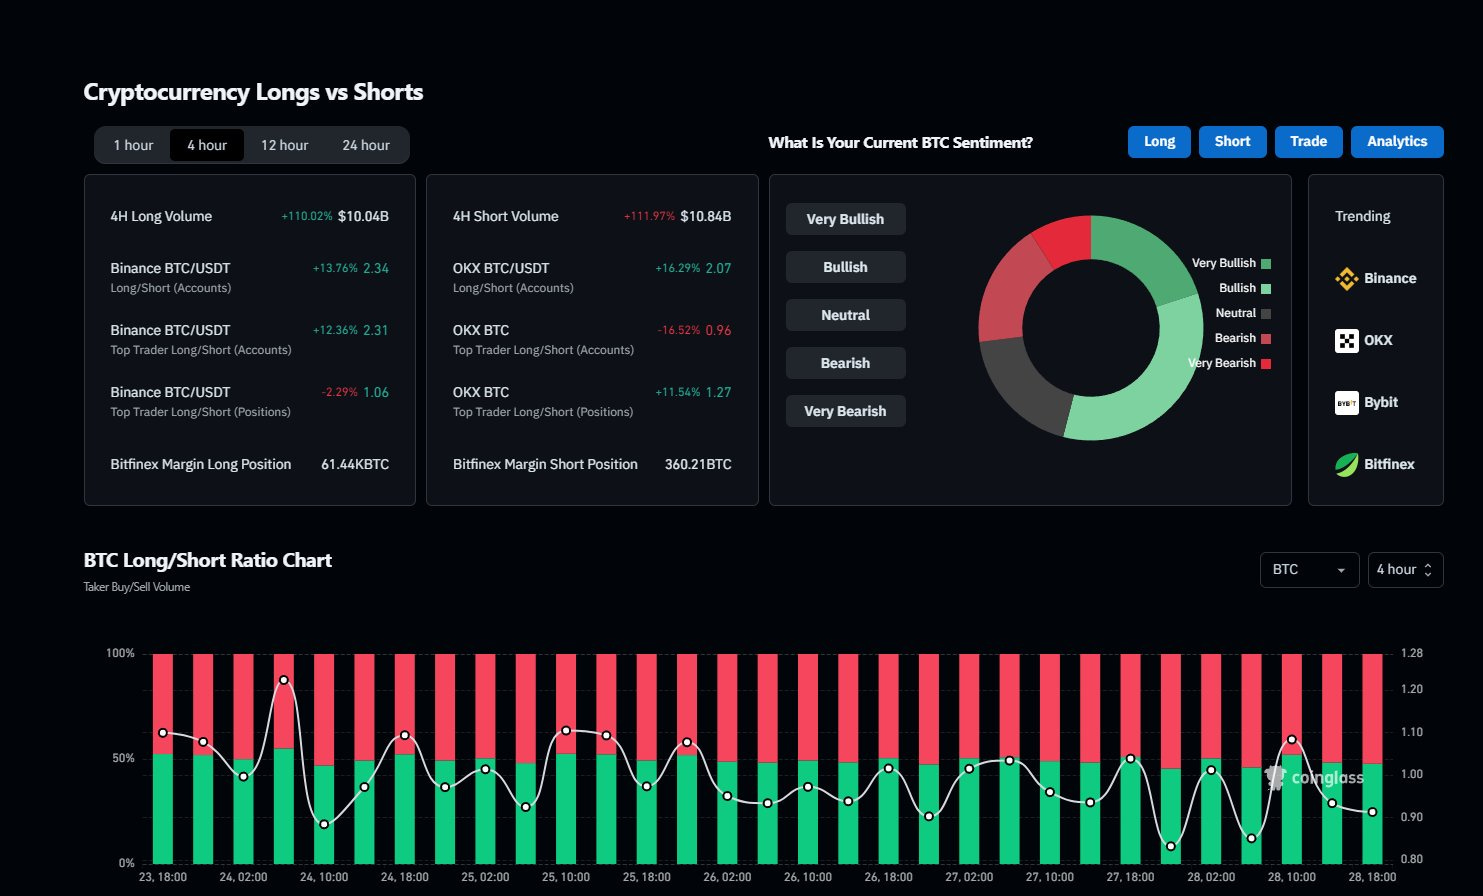
Task: Vote Neutral sentiment
Action: pyautogui.click(x=846, y=315)
